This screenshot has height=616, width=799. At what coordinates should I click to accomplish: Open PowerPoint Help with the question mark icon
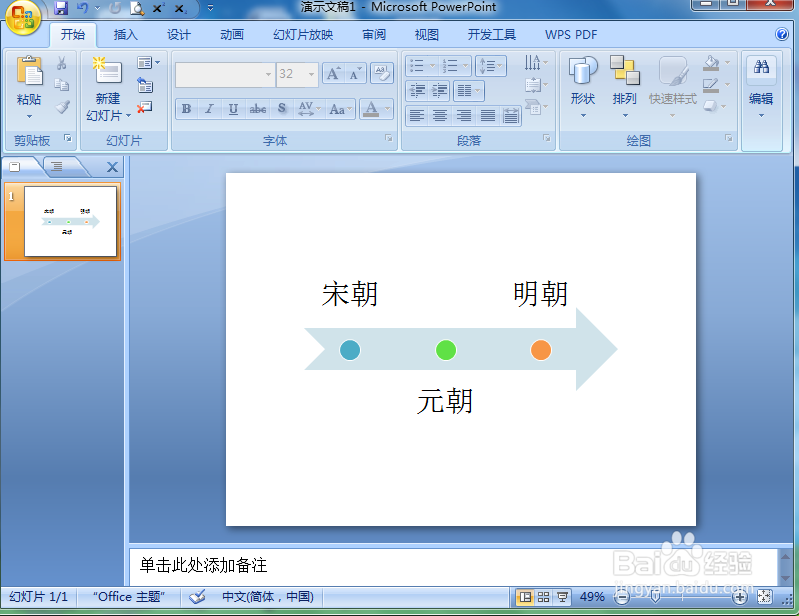coord(781,34)
